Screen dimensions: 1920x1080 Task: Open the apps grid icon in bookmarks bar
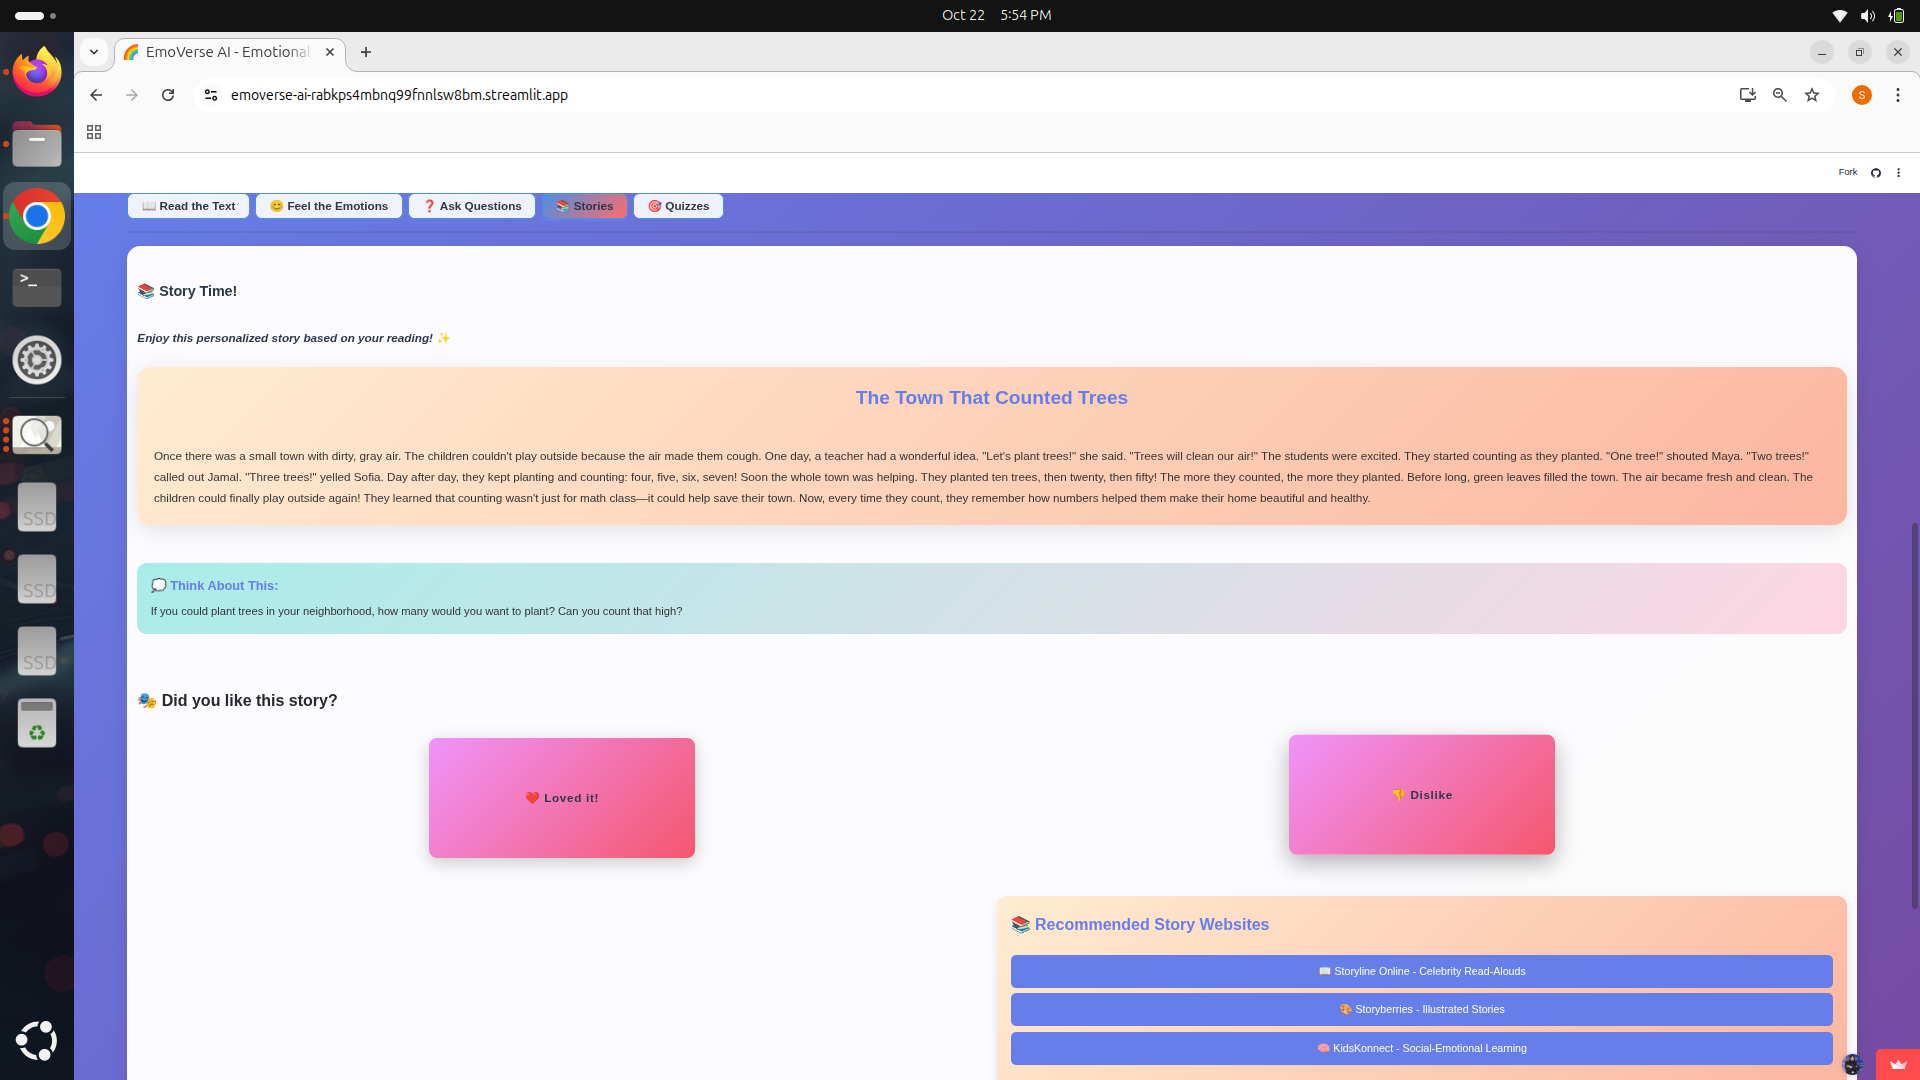[94, 132]
